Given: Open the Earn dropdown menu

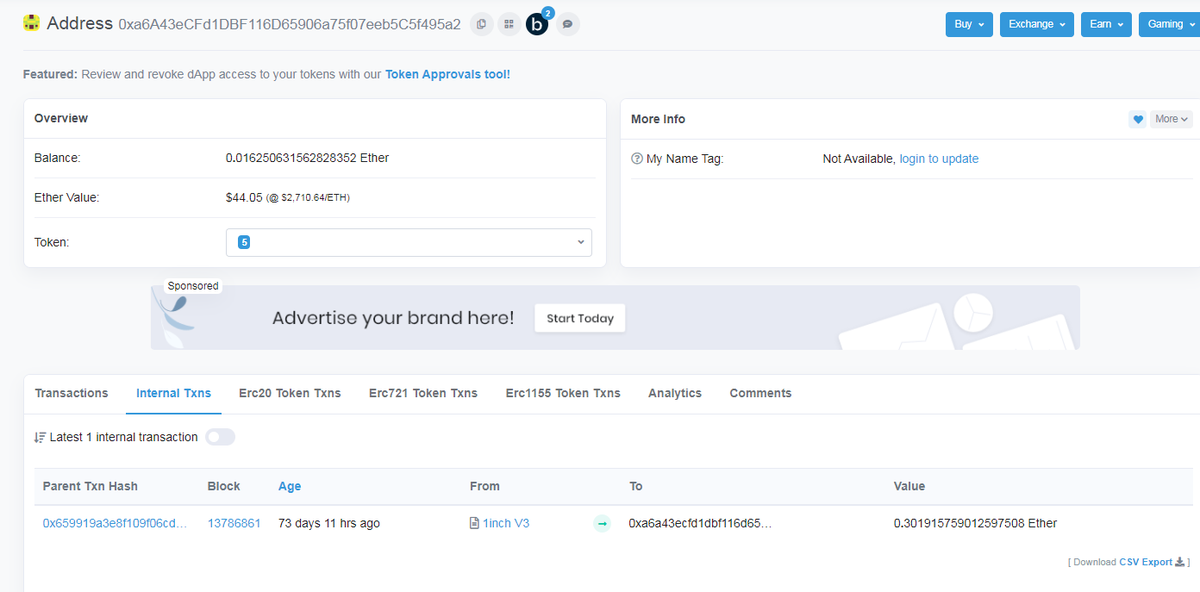Looking at the screenshot, I should 1106,24.
